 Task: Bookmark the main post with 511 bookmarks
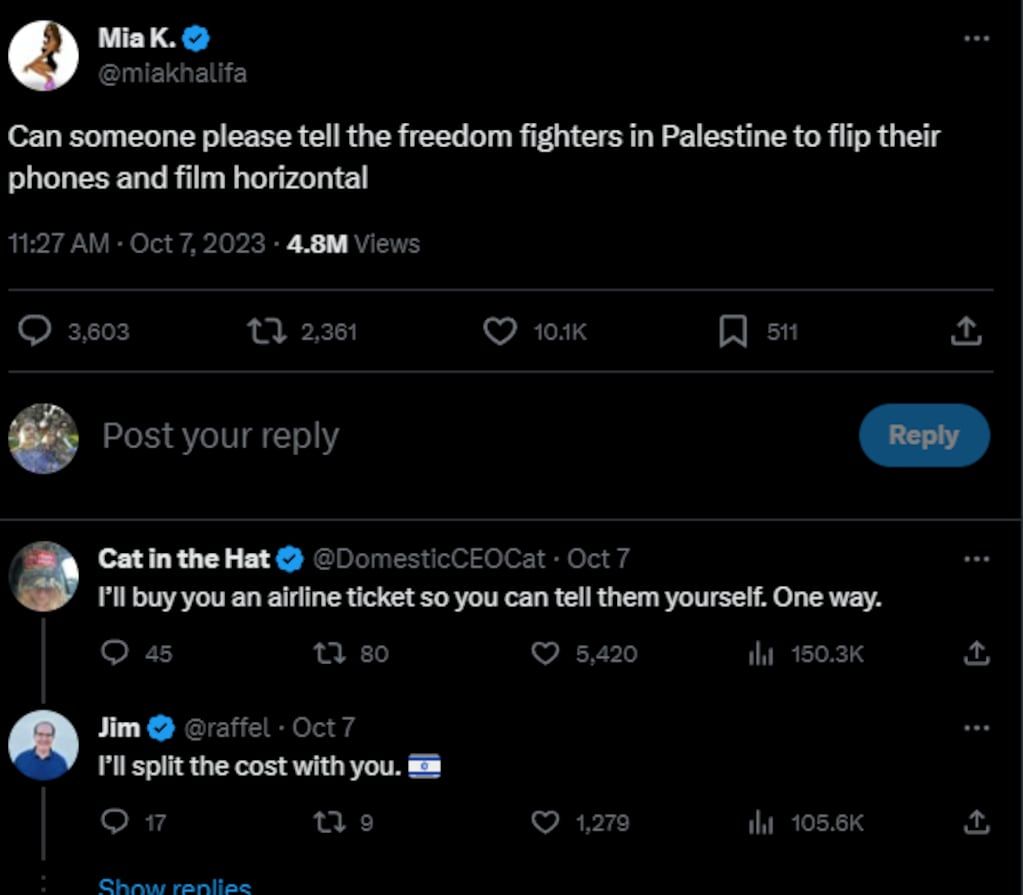(x=733, y=331)
